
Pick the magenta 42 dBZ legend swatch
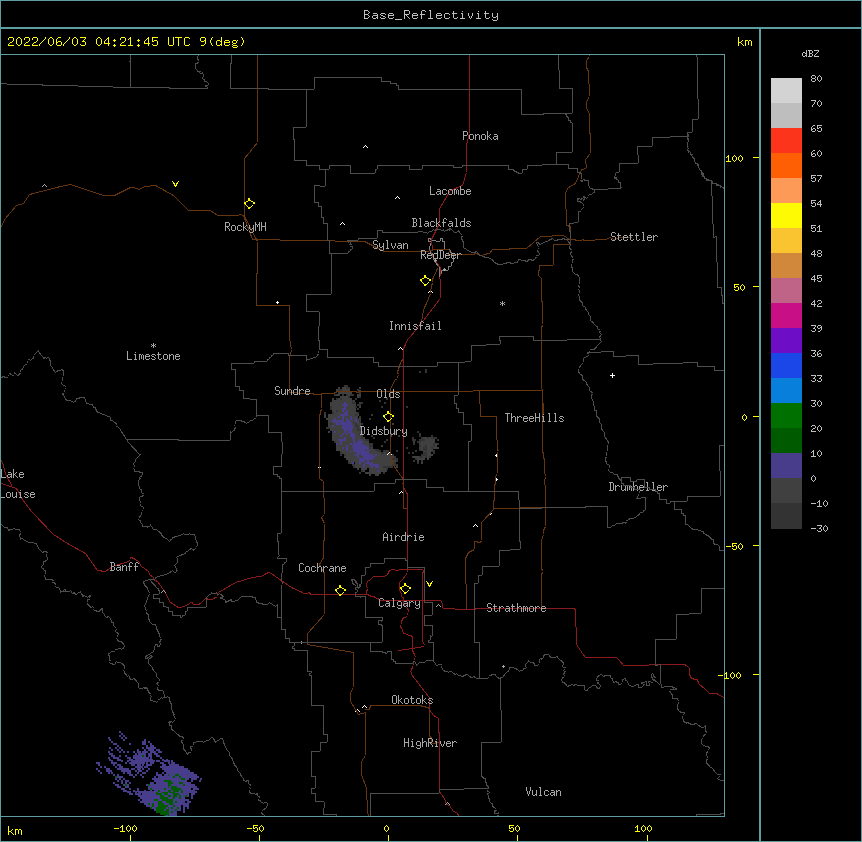[786, 315]
